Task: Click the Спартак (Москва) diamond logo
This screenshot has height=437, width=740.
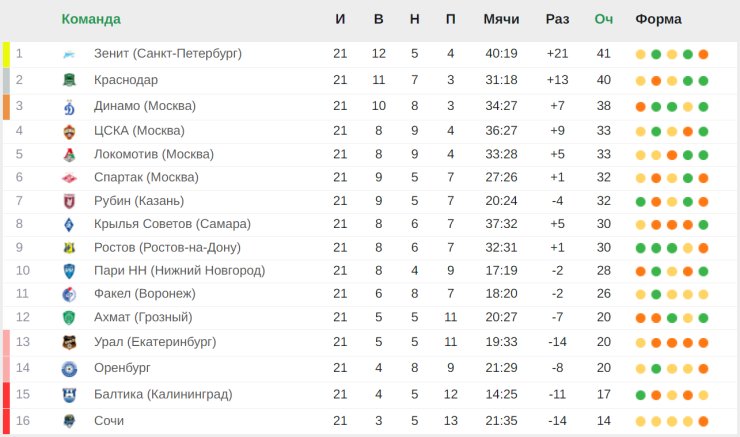Action: 69,178
